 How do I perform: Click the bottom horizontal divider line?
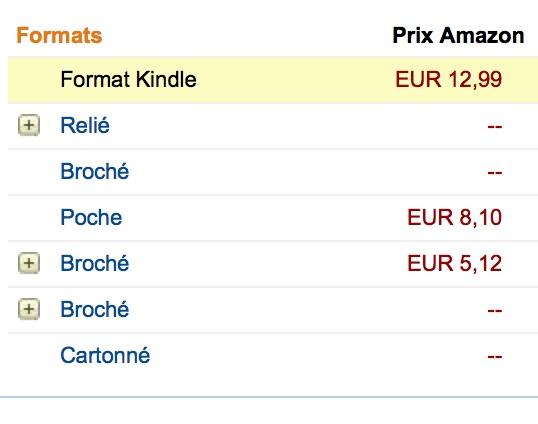[269, 397]
